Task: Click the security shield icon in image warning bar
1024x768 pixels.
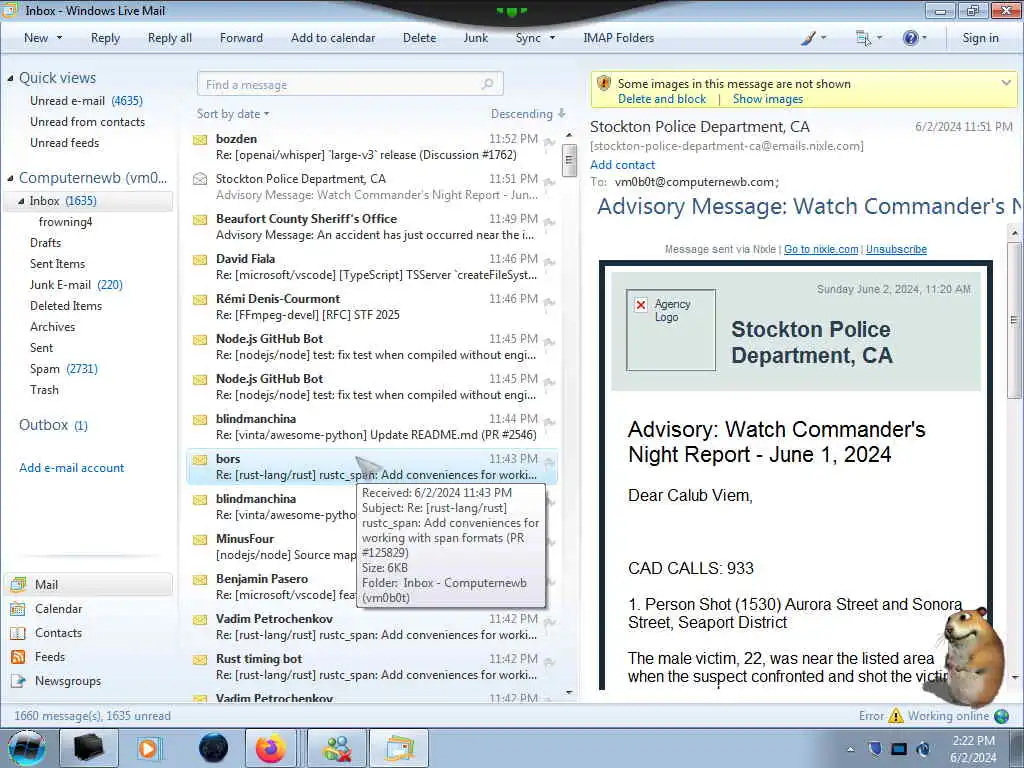Action: pos(604,84)
